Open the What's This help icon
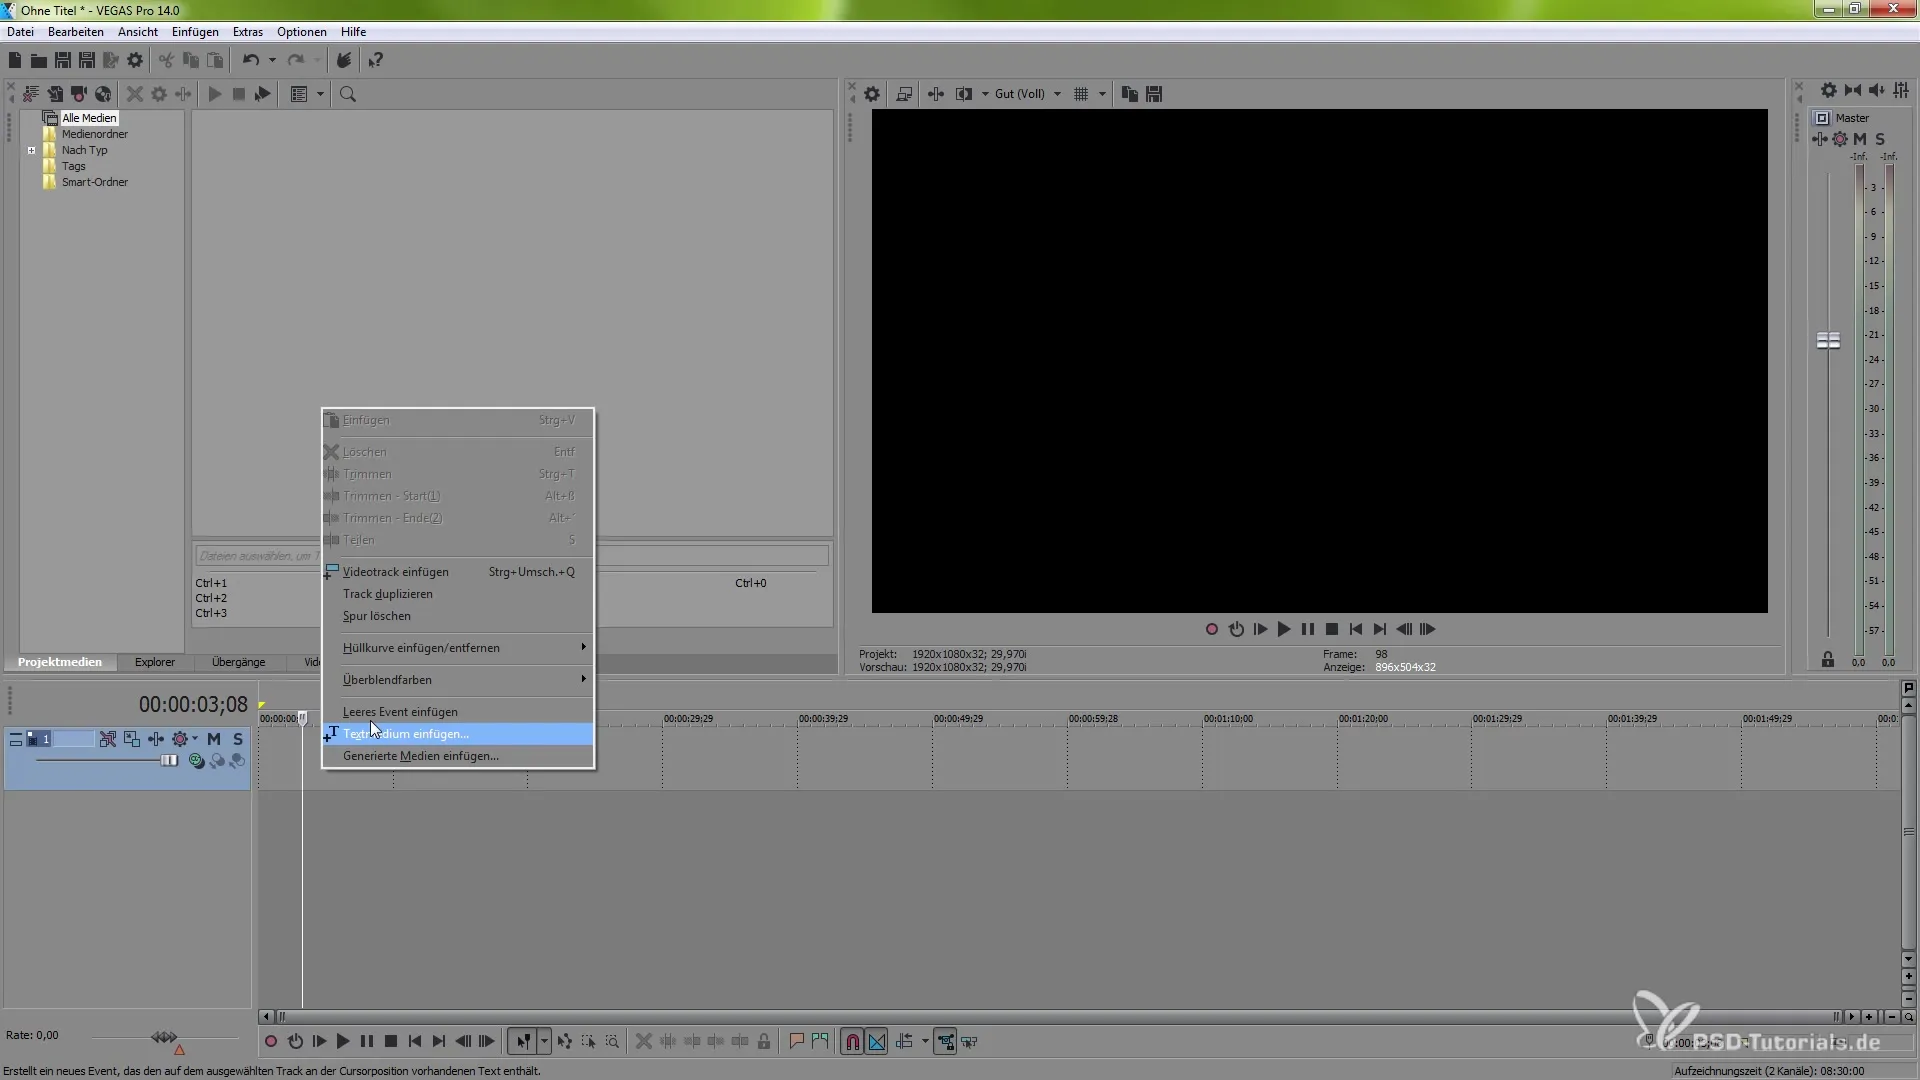 (375, 61)
